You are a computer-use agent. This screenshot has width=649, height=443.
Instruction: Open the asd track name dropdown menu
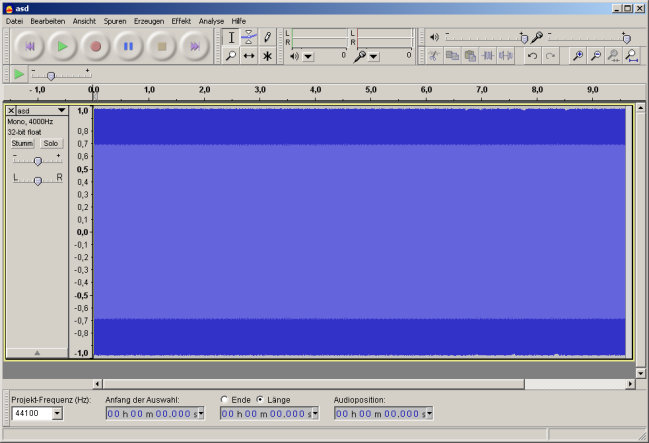pos(61,110)
